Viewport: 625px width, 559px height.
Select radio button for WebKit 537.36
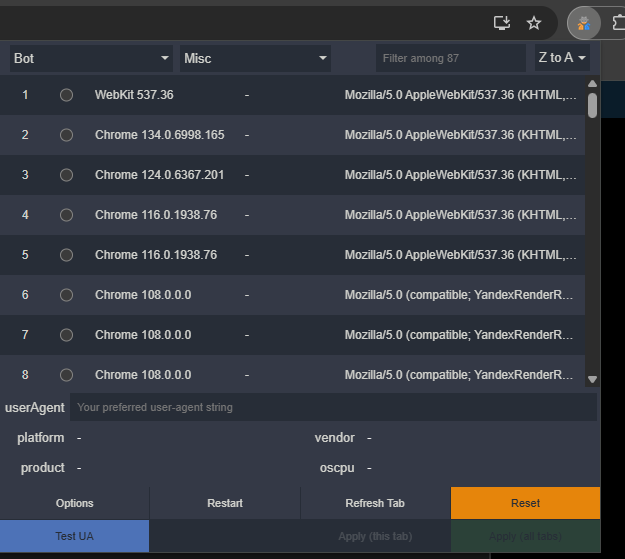click(x=66, y=95)
